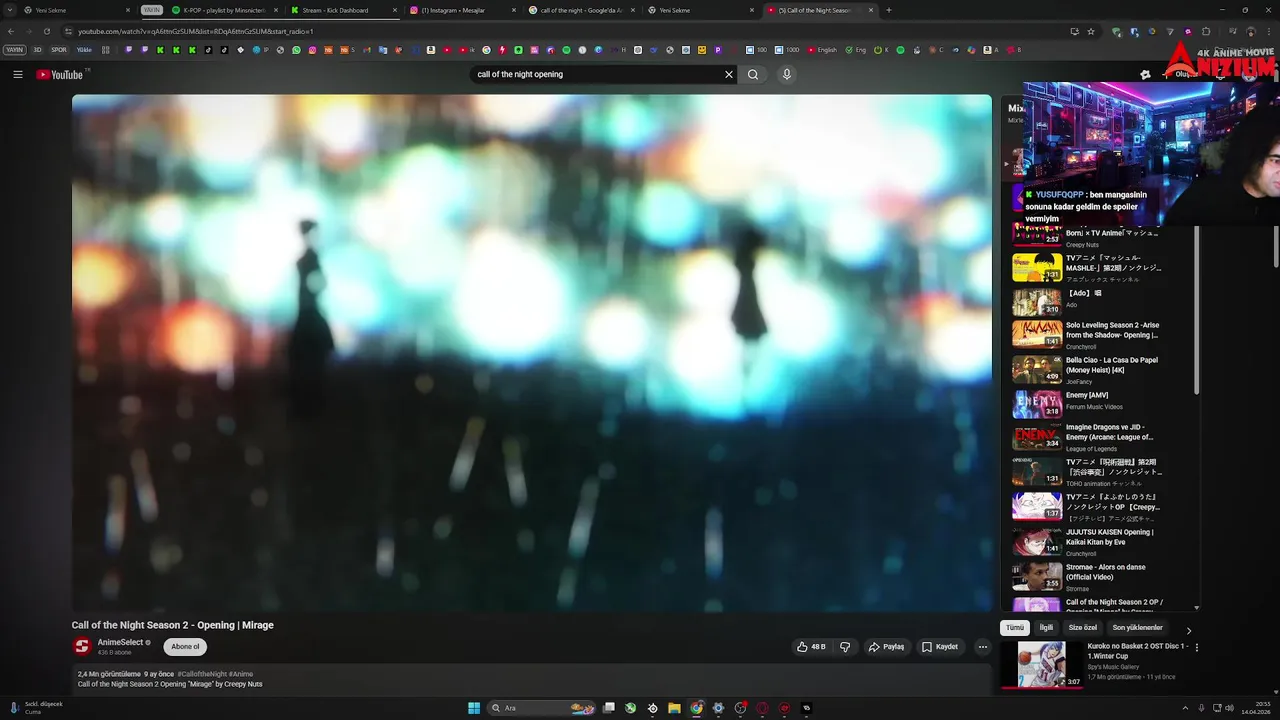
Task: Open a new browser tab with plus
Action: [889, 10]
